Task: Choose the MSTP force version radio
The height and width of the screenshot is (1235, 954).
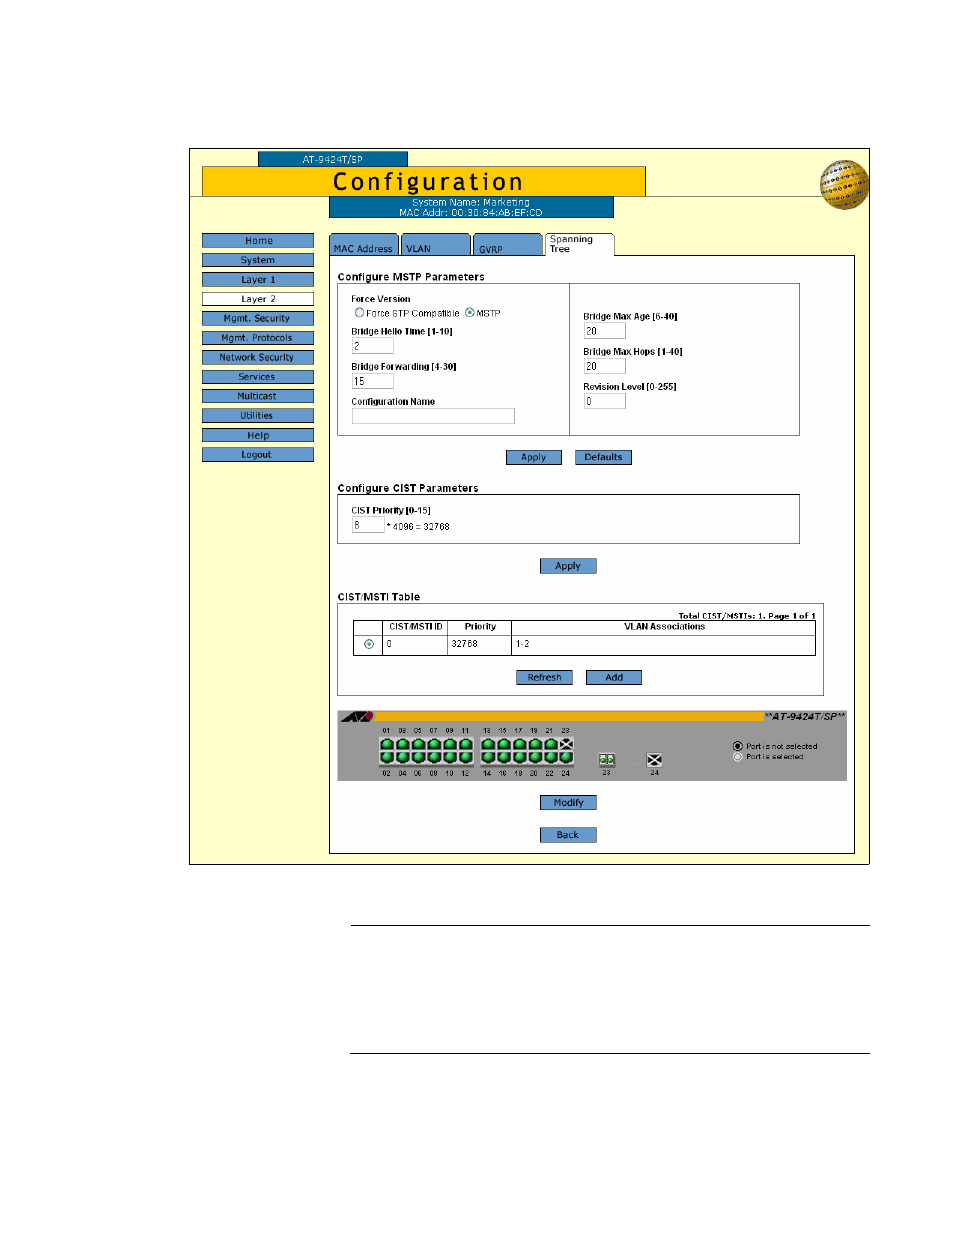Action: (x=470, y=313)
